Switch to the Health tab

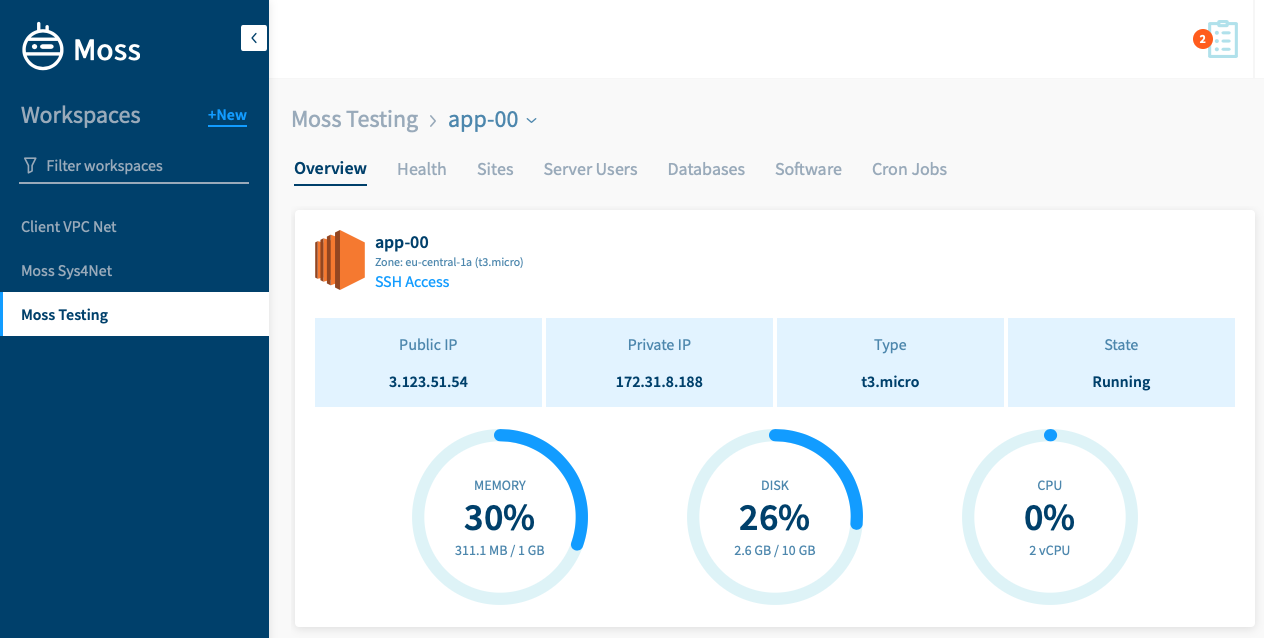[x=422, y=169]
